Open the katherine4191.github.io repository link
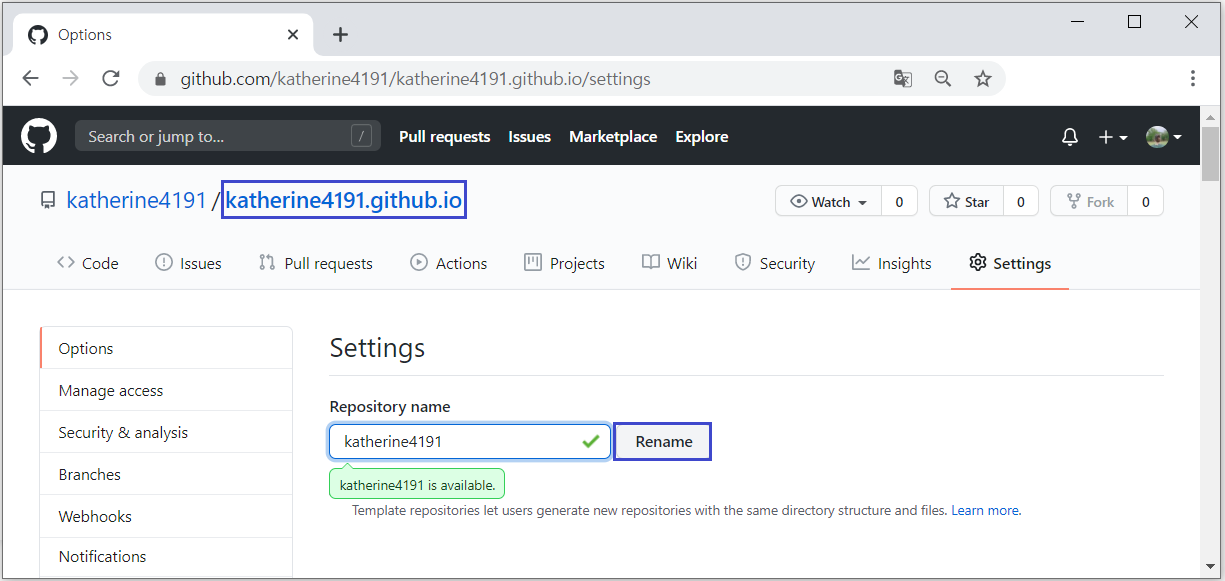This screenshot has width=1225, height=581. coord(344,201)
